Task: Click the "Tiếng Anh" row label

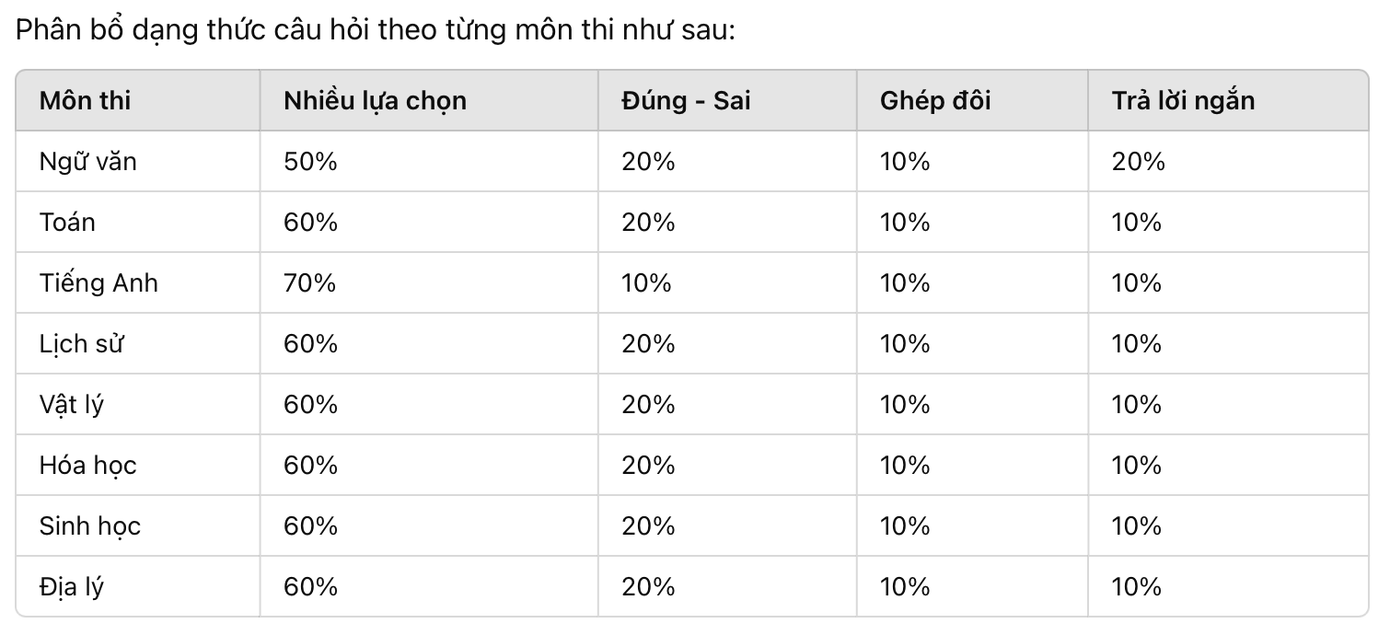Action: click(99, 283)
